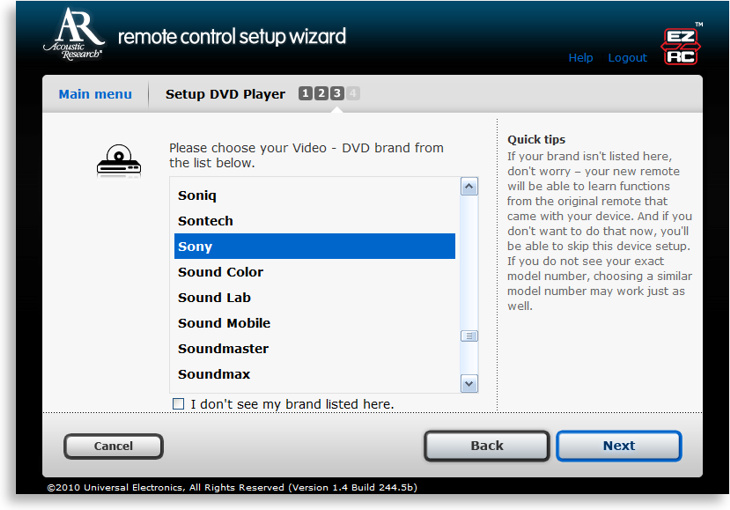Click the DVD player device icon

click(118, 160)
